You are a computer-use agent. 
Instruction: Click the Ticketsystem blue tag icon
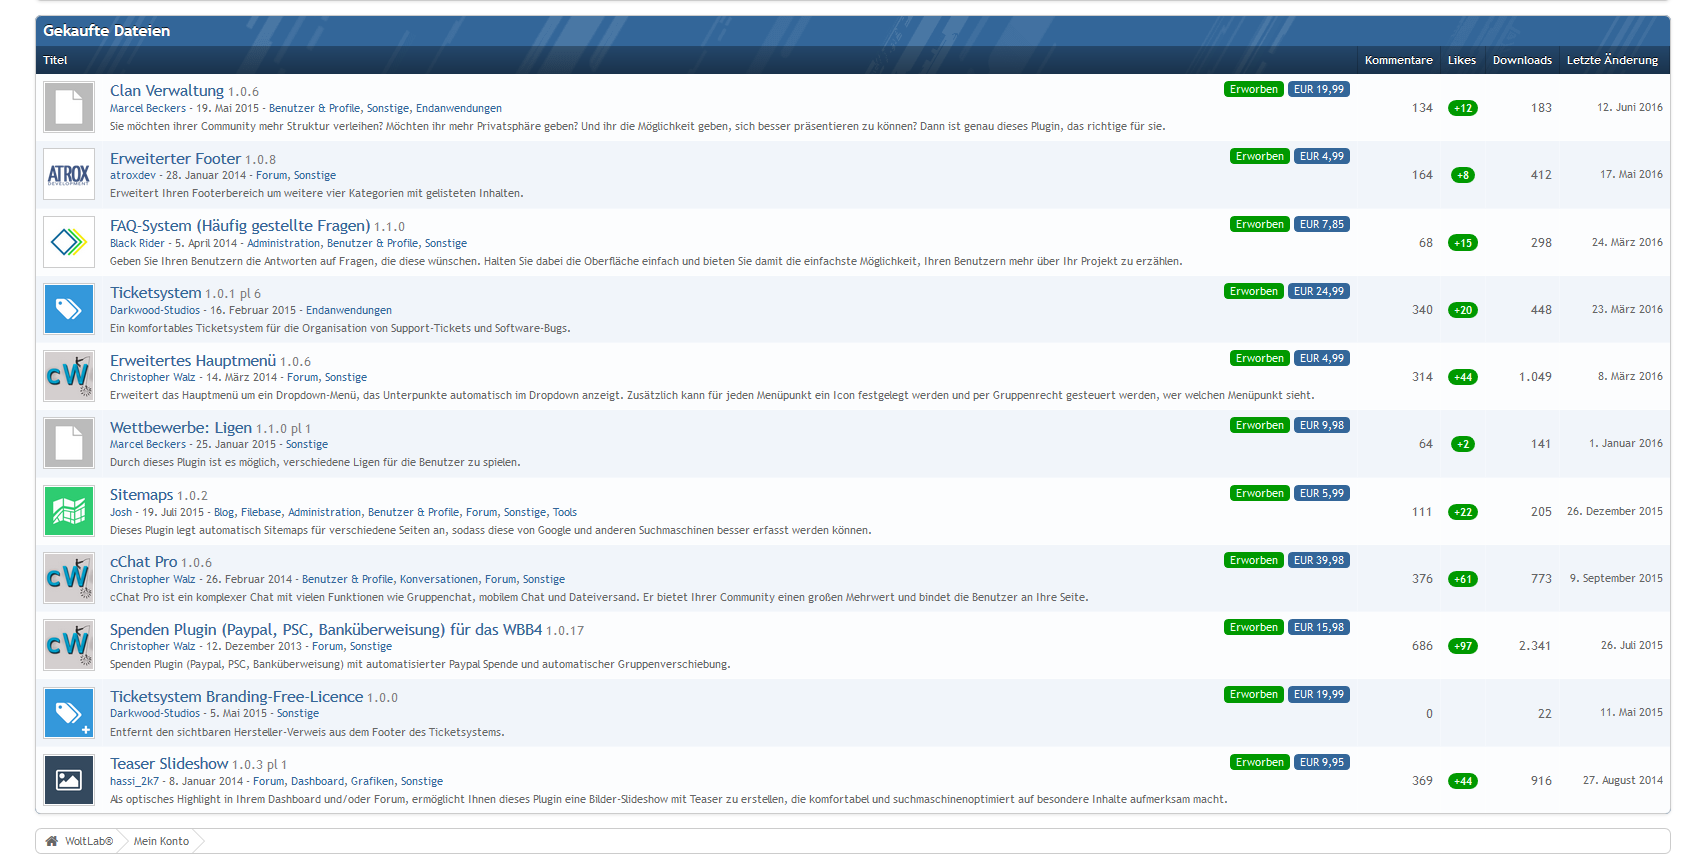[x=69, y=309]
